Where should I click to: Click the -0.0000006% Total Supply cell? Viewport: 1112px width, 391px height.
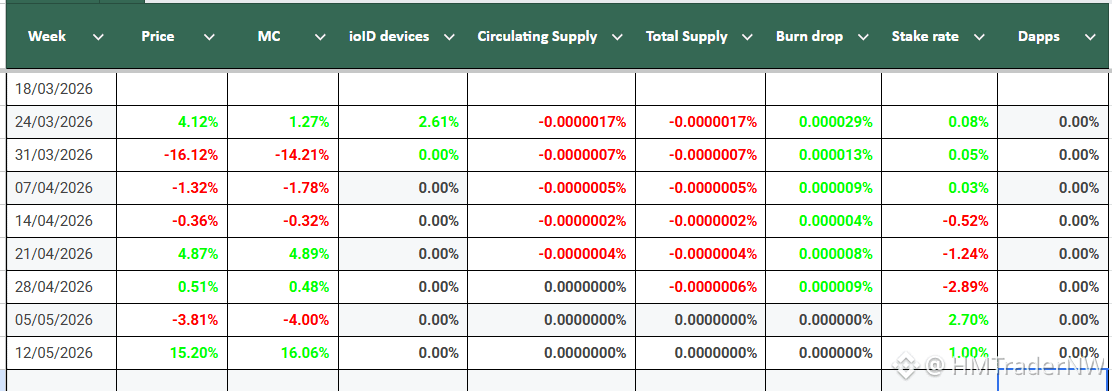(701, 287)
